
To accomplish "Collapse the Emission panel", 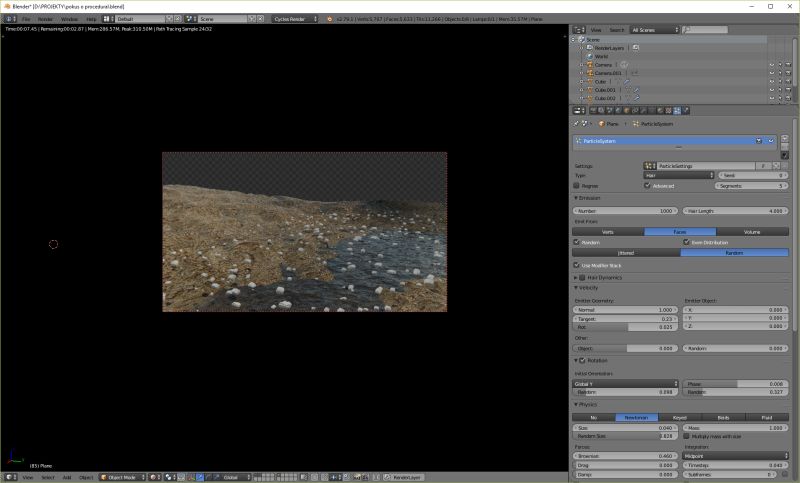I will click(x=576, y=198).
